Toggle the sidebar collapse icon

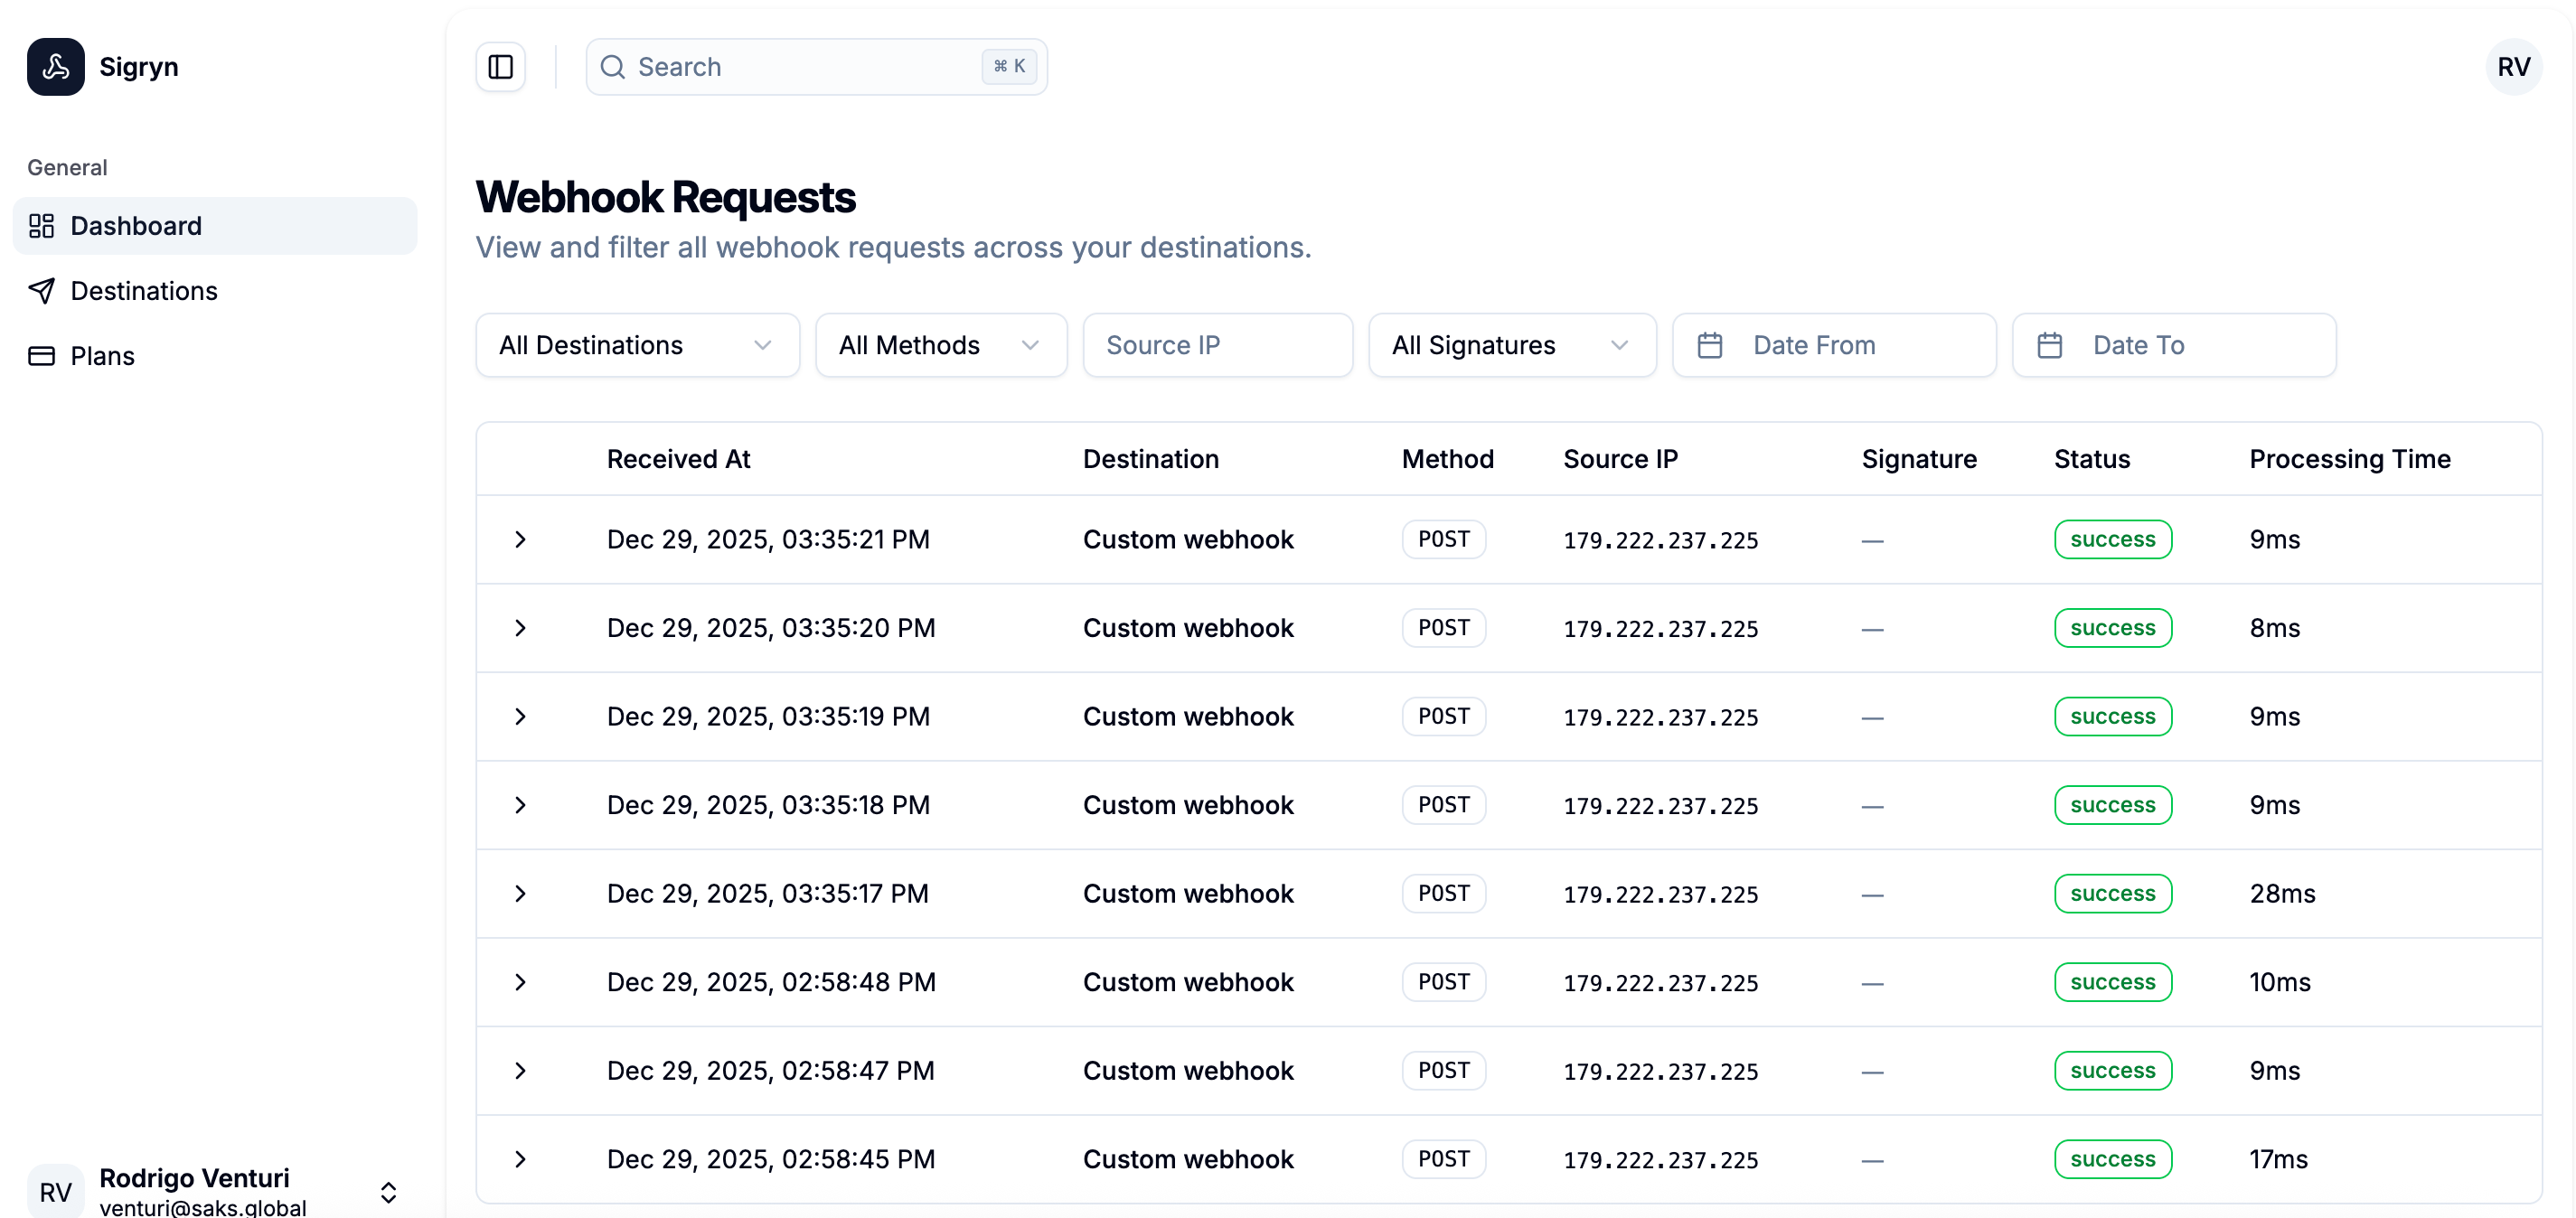coord(500,66)
